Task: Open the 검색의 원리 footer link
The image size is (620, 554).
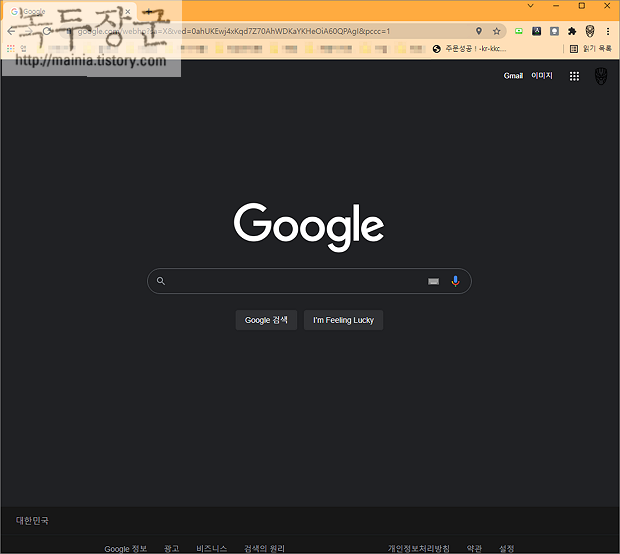Action: tap(264, 548)
